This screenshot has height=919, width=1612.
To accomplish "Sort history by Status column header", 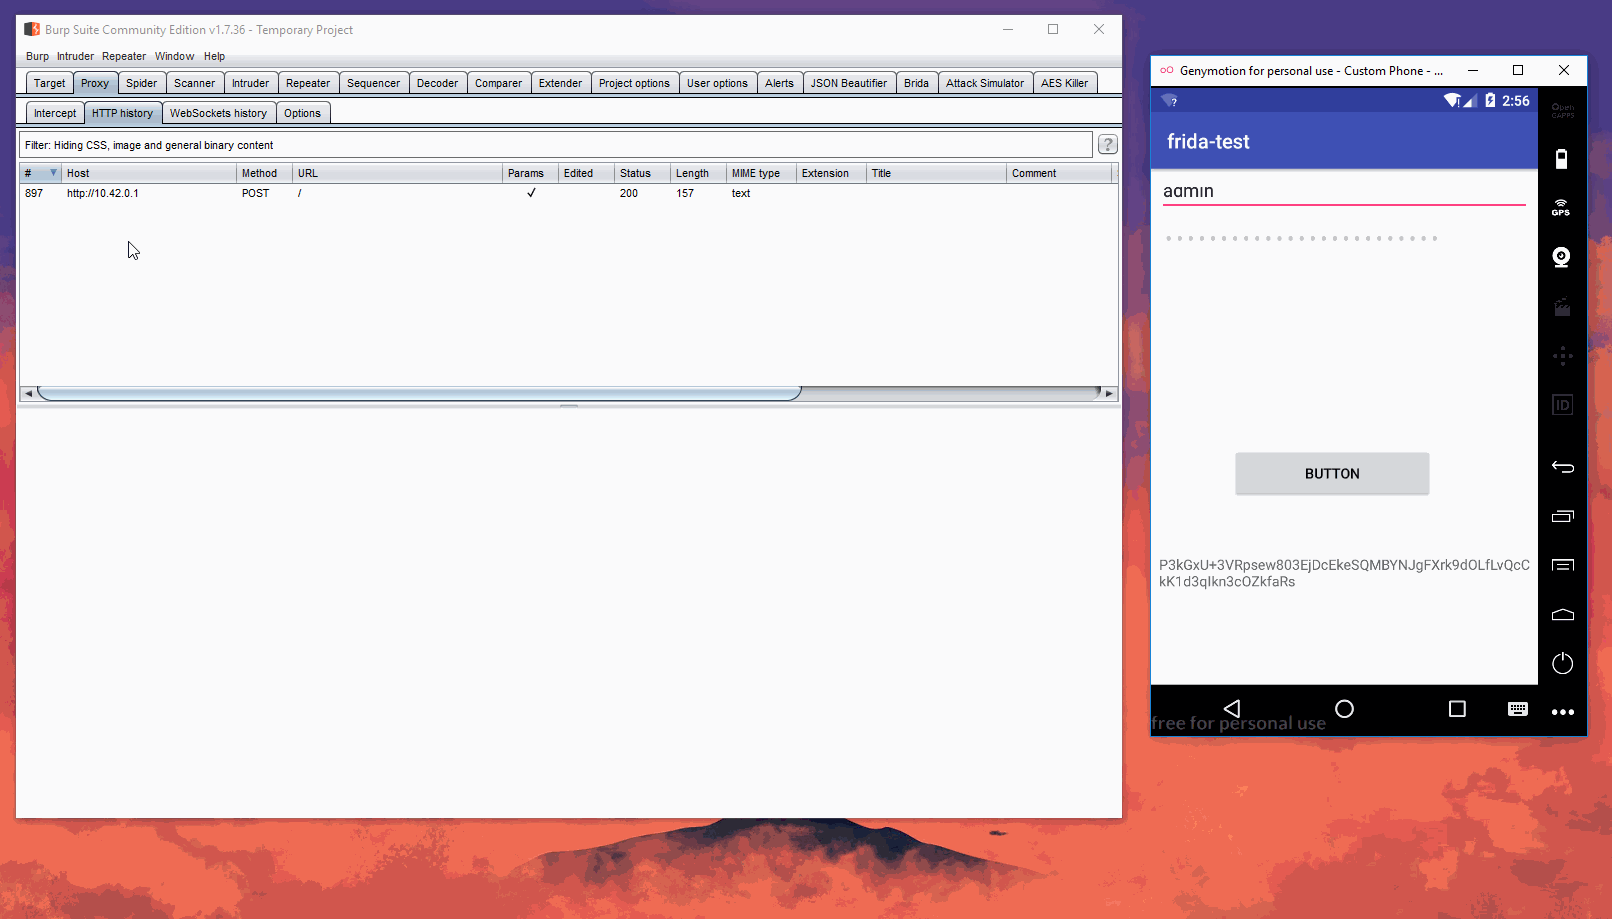I will (642, 173).
